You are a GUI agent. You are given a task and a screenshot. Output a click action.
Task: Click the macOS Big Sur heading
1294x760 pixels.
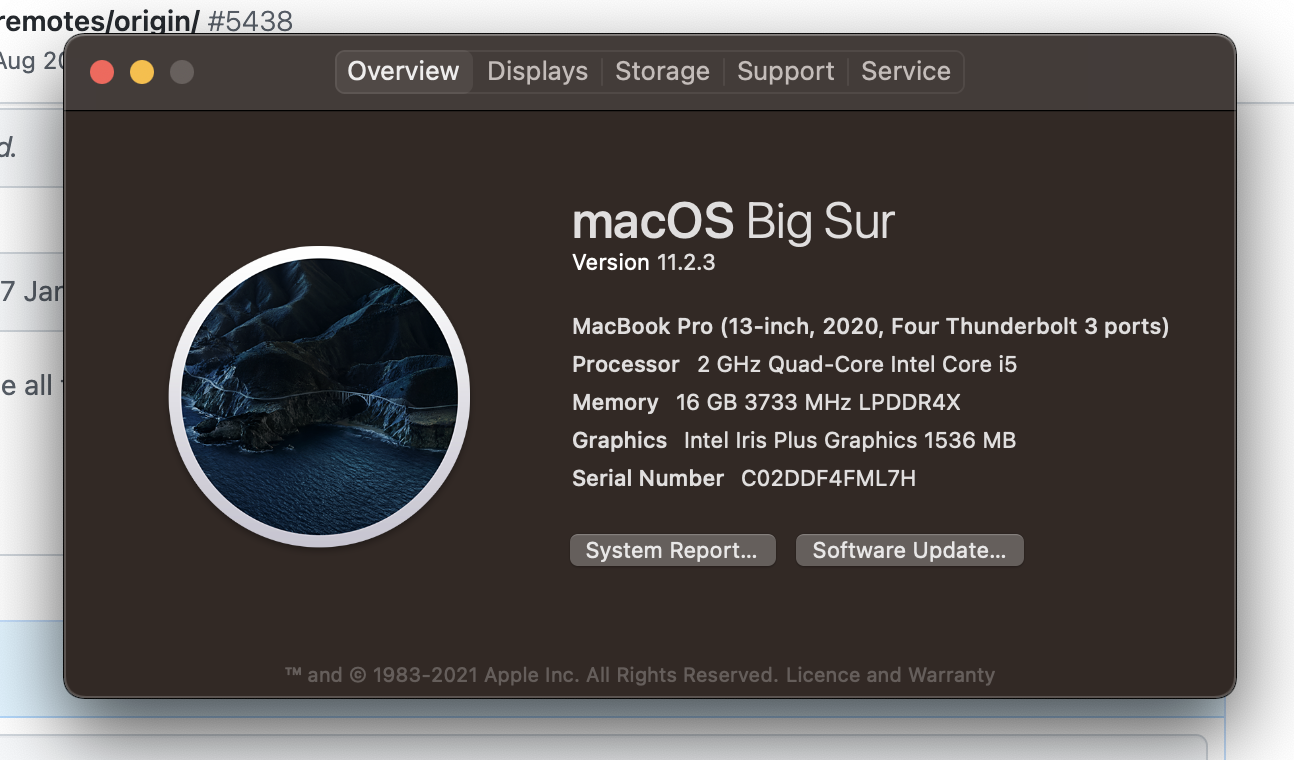pyautogui.click(x=733, y=222)
